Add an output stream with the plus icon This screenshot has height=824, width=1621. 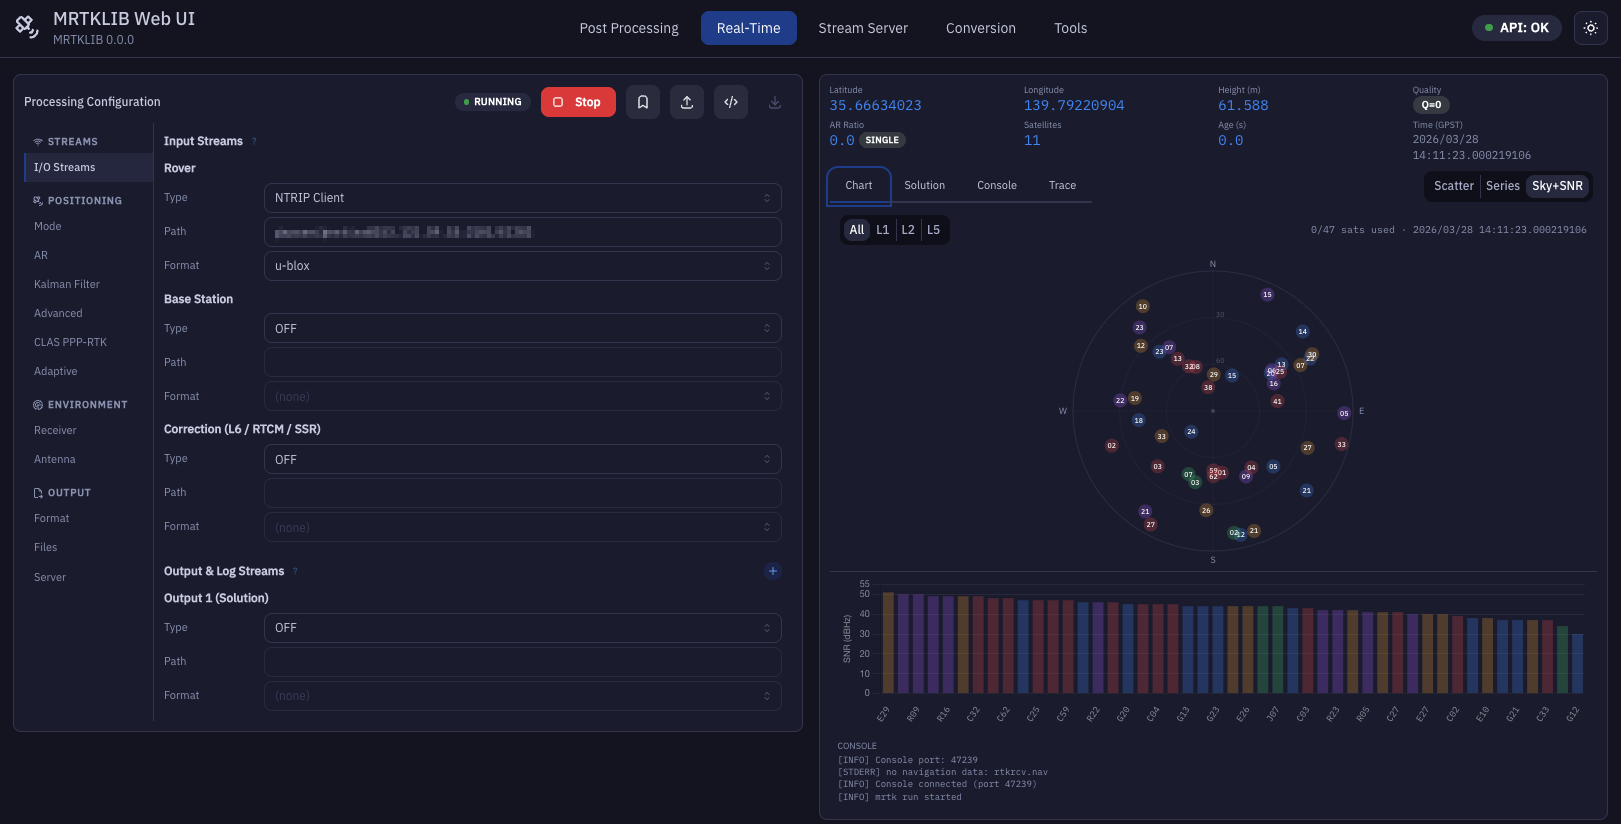coord(772,571)
